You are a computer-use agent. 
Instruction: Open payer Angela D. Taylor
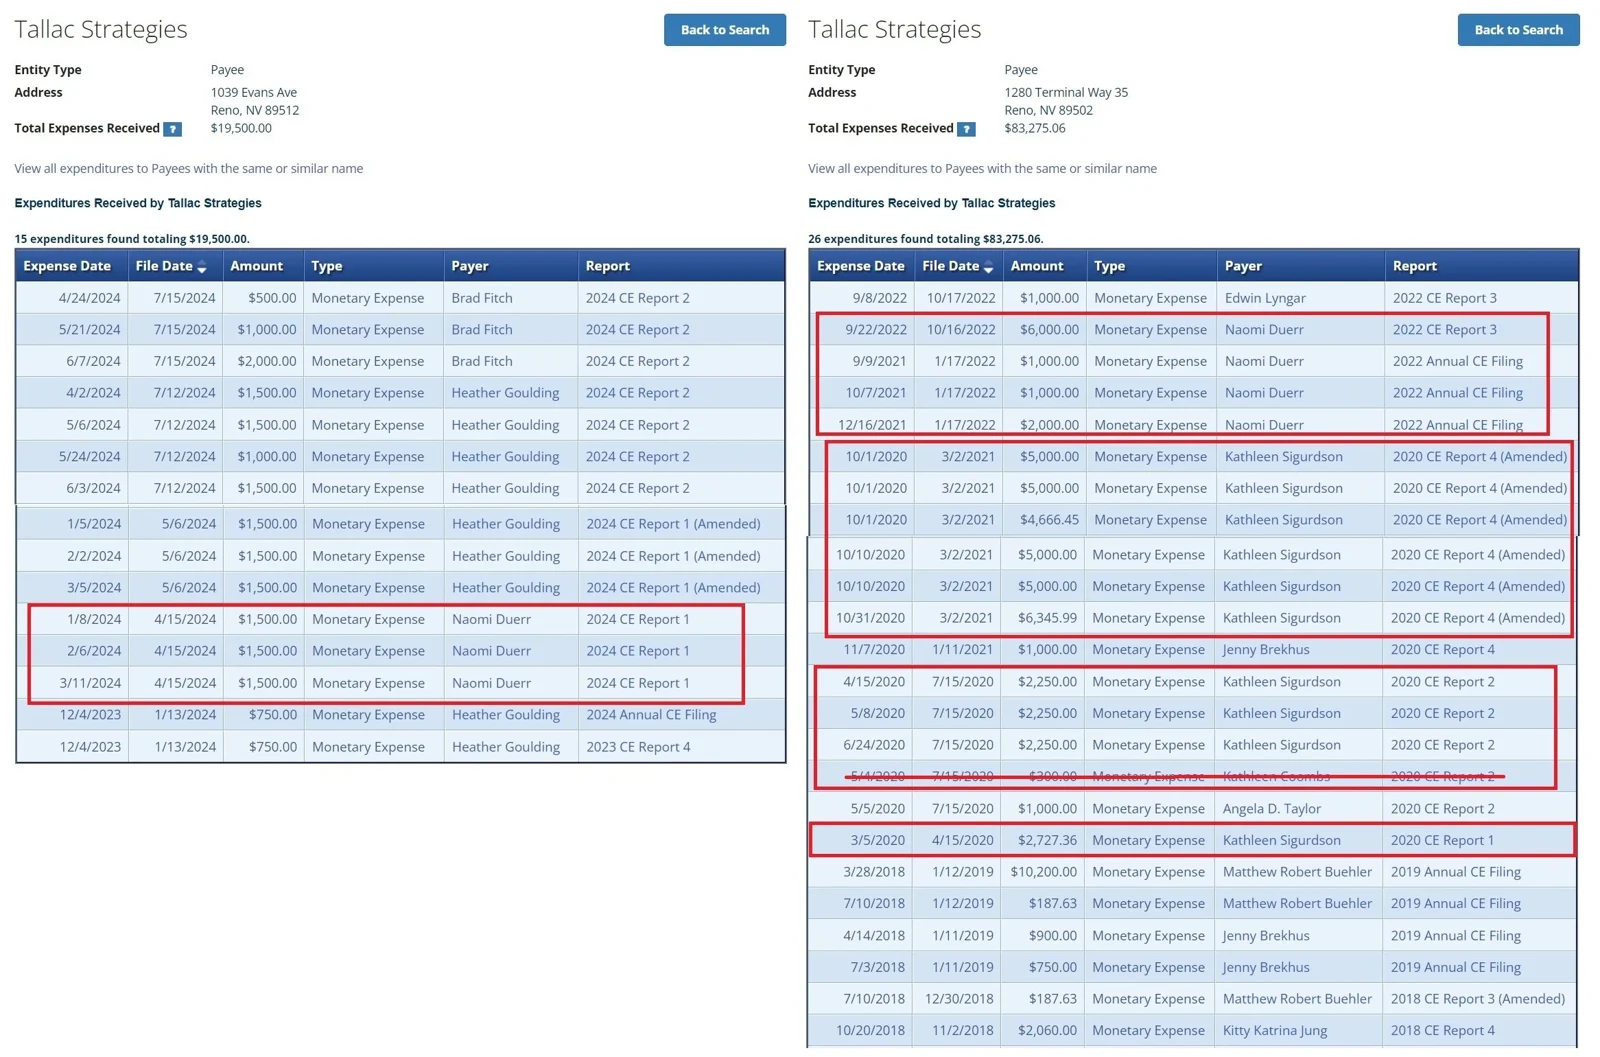(x=1272, y=809)
